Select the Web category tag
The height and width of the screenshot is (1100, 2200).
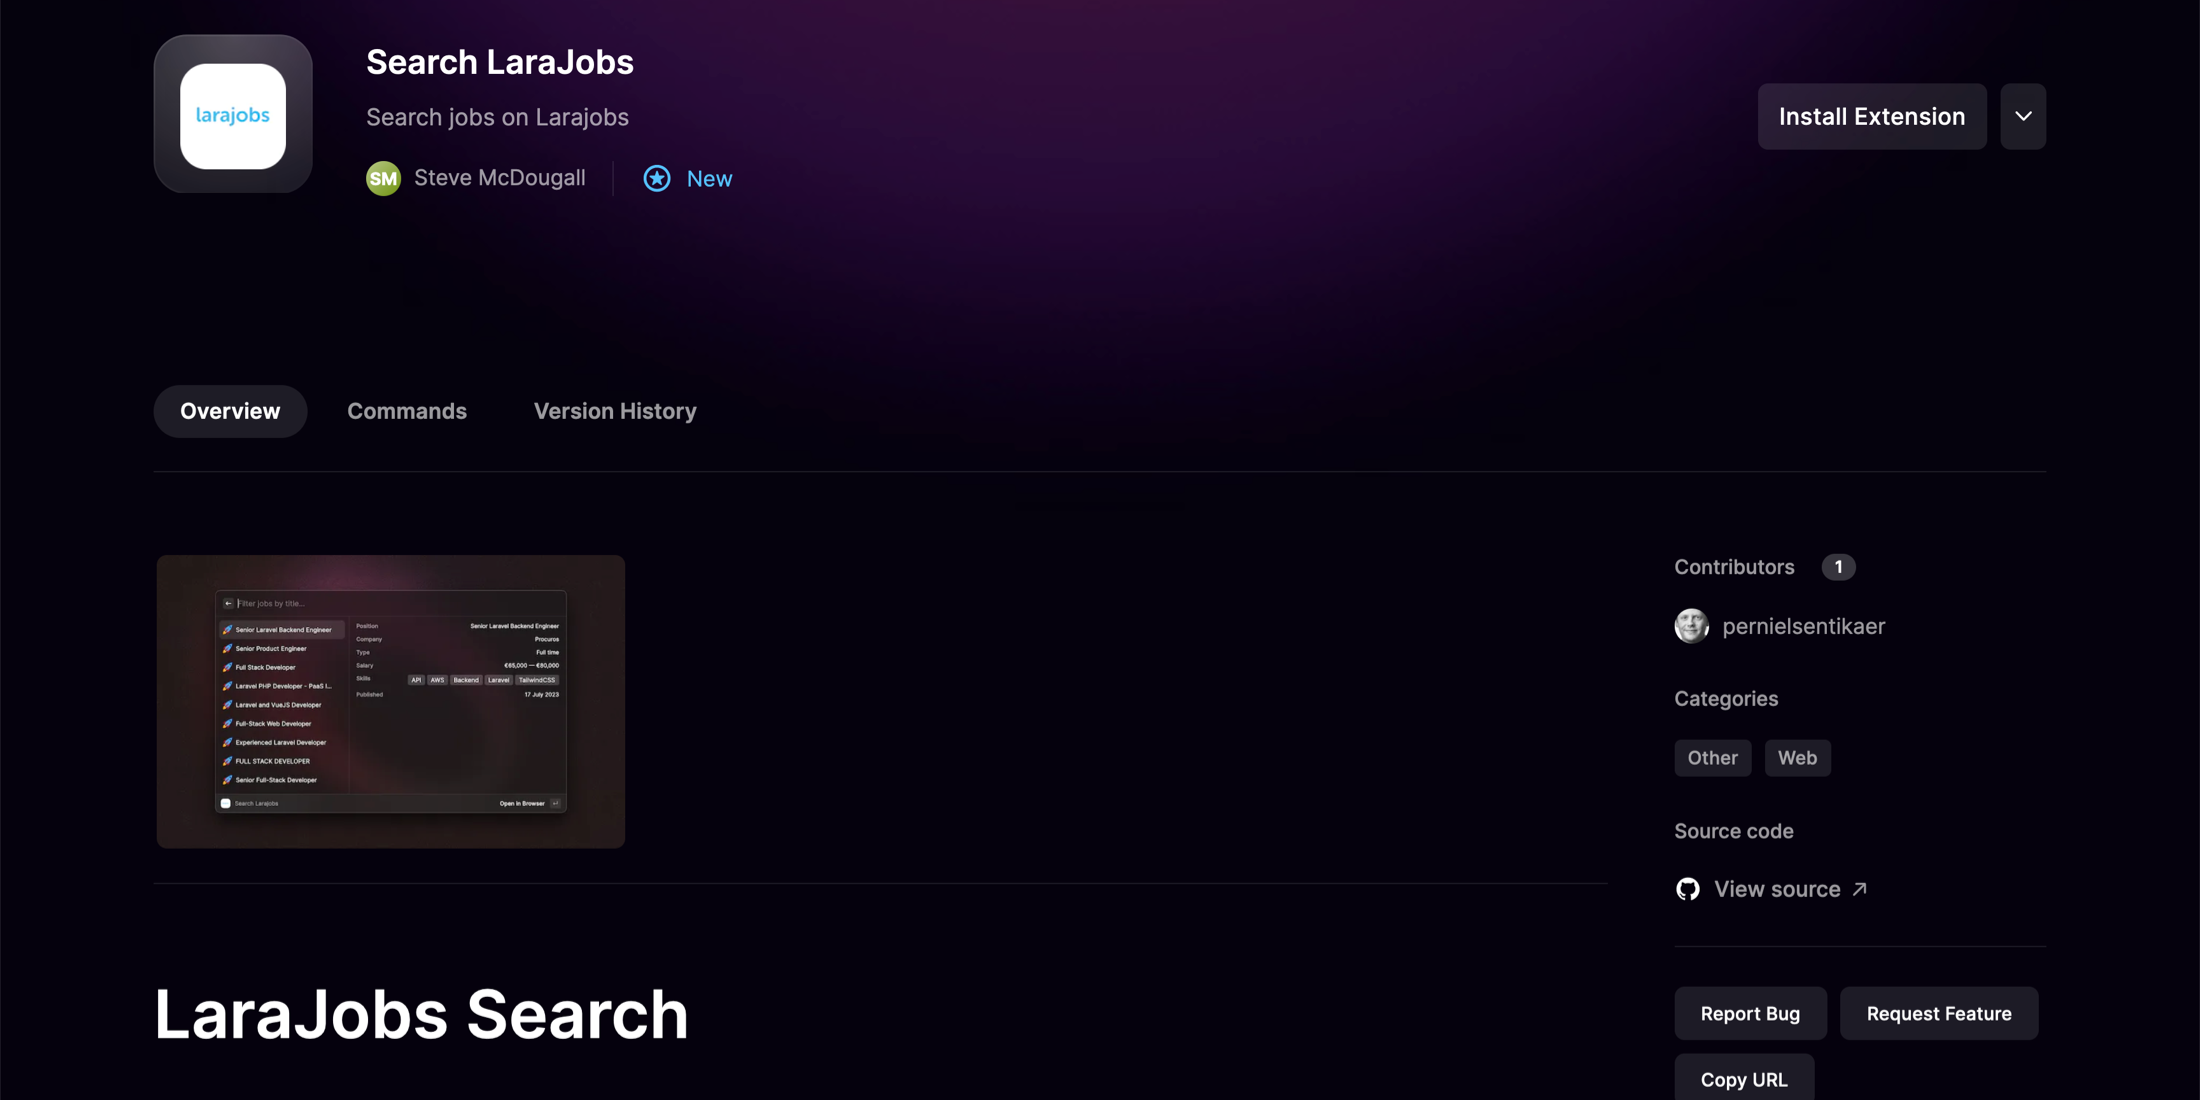pyautogui.click(x=1797, y=757)
